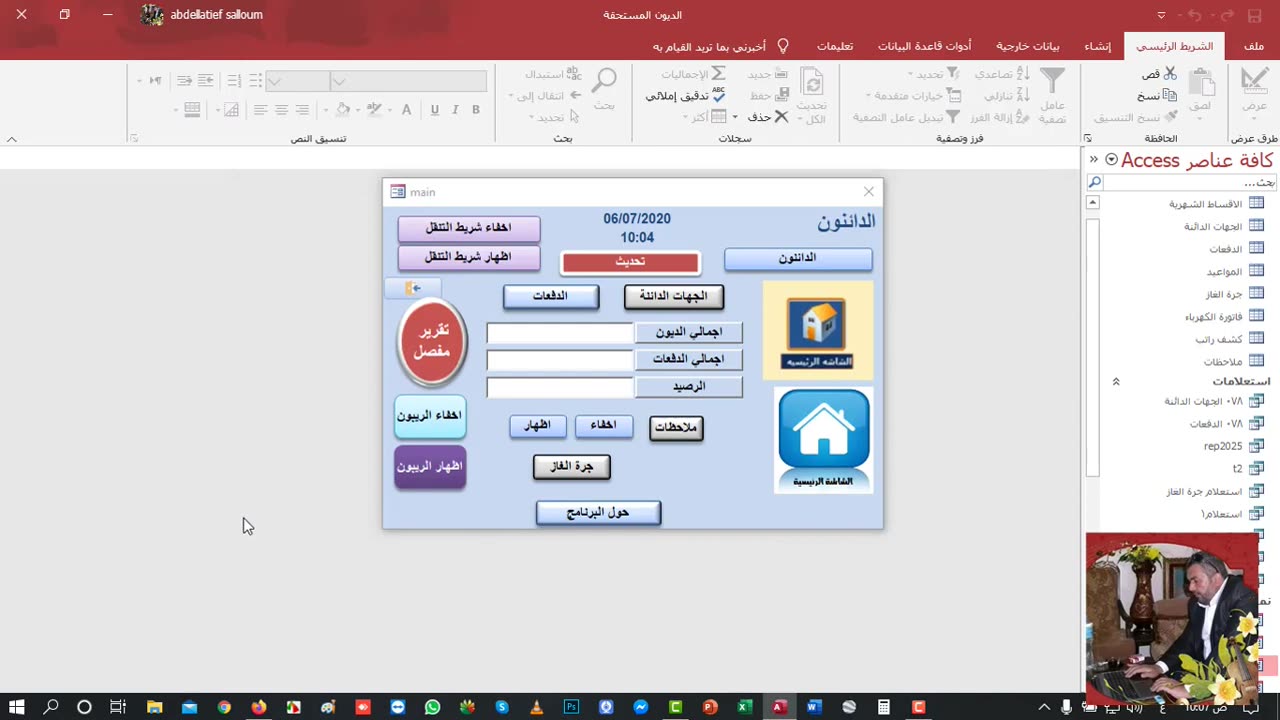
Task: Click the جرة الغاز button on form
Action: tap(572, 467)
